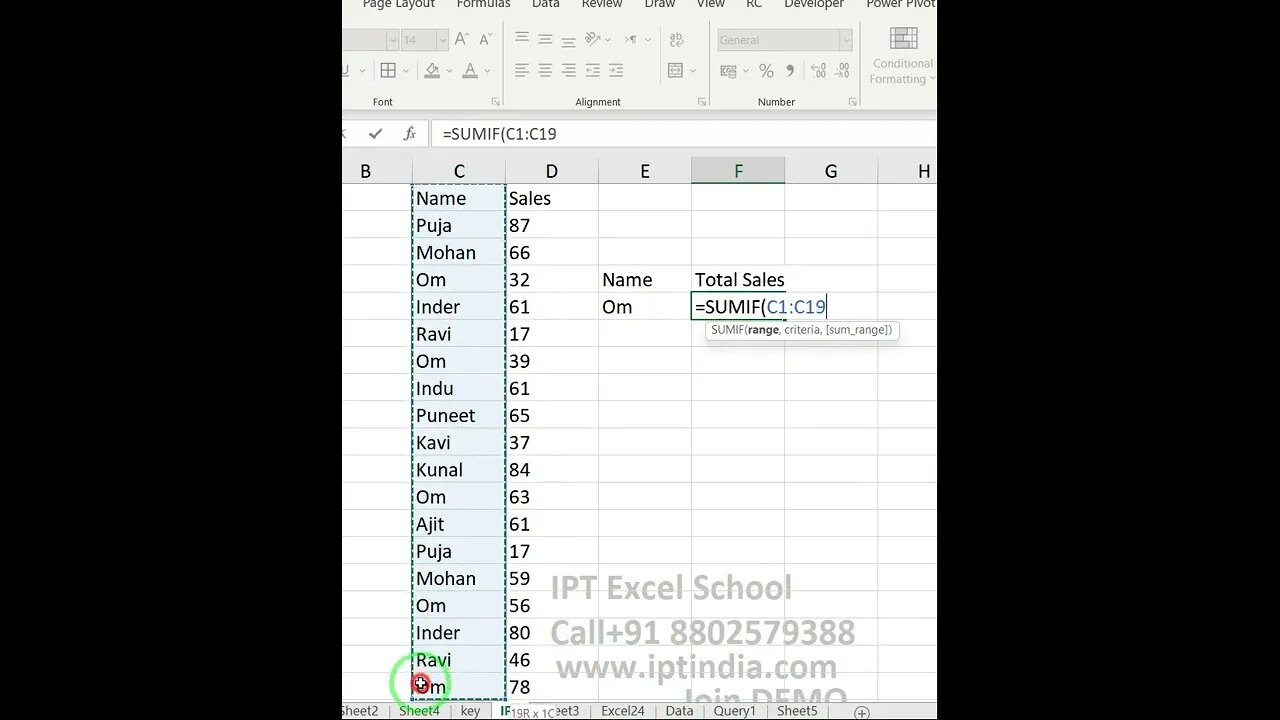1280x720 pixels.
Task: Open Alignment settings dialog launcher
Action: (701, 102)
